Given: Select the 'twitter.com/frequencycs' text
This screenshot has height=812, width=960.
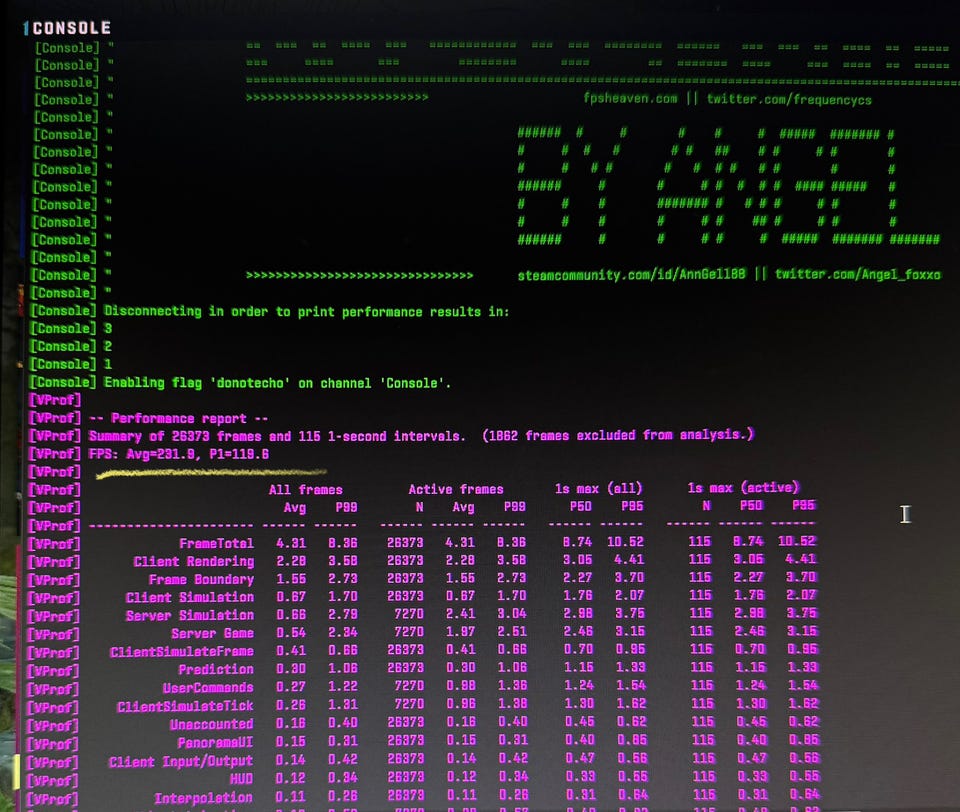Looking at the screenshot, I should tap(789, 100).
